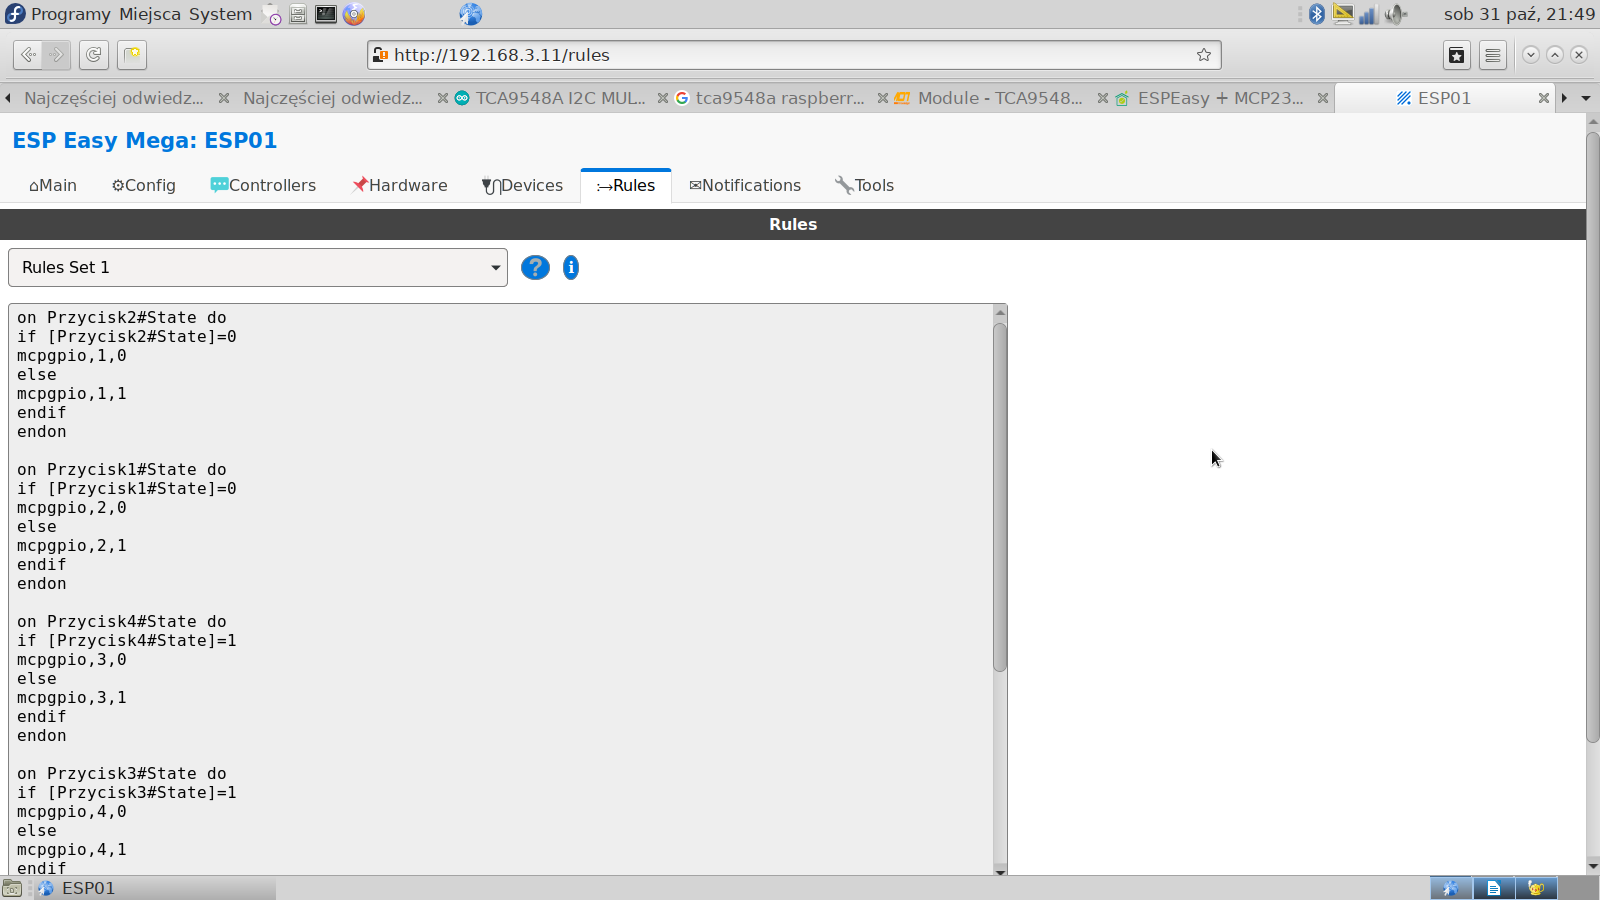The image size is (1600, 900).
Task: Close the Module - TCA9548 tab
Action: [1102, 98]
